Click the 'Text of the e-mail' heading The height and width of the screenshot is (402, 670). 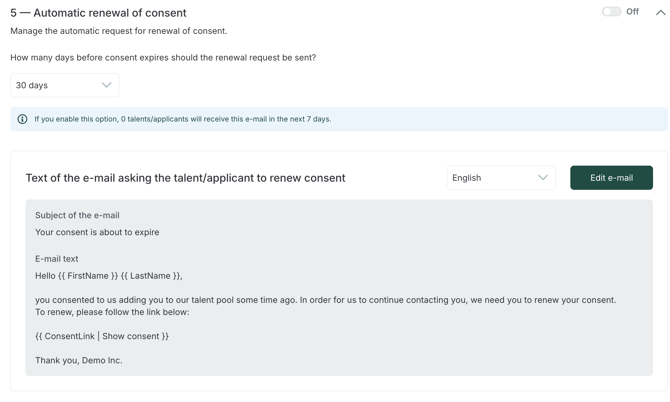pyautogui.click(x=185, y=178)
